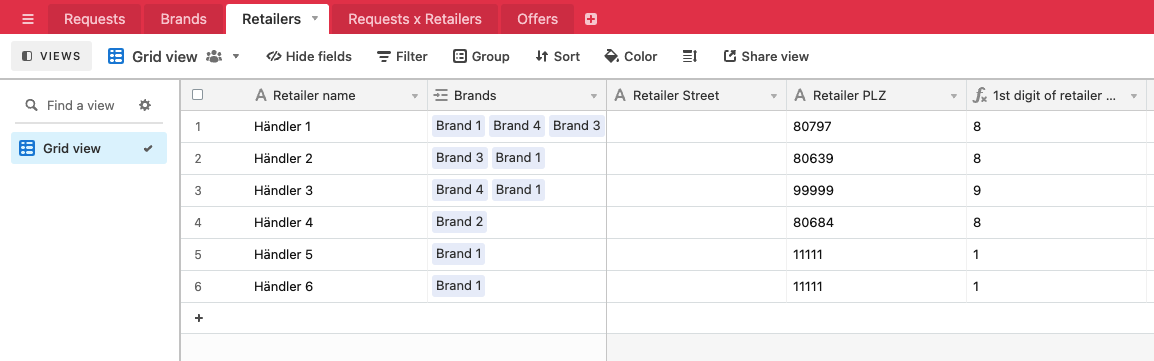
Task: Toggle the VIEWS sidebar
Action: point(52,56)
